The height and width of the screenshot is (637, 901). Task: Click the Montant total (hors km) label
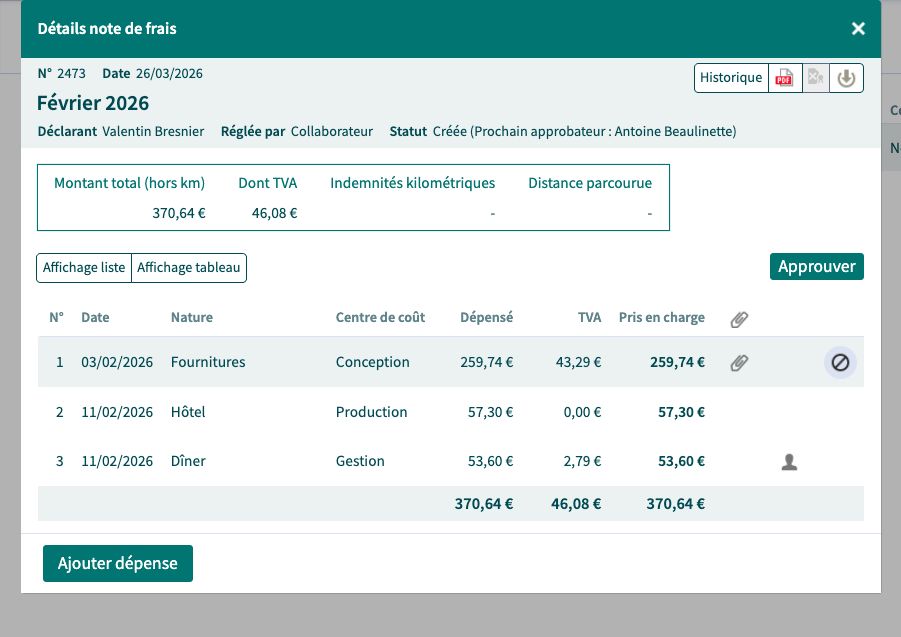[x=129, y=183]
